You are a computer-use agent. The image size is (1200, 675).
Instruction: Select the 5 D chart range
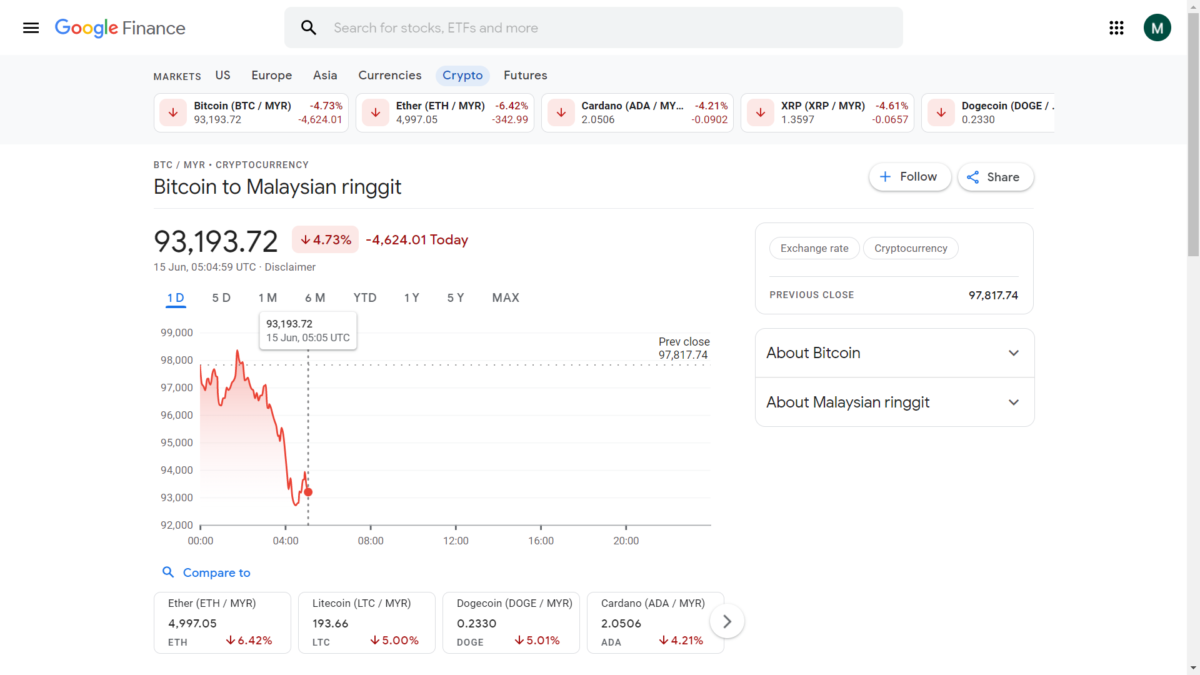click(x=221, y=298)
